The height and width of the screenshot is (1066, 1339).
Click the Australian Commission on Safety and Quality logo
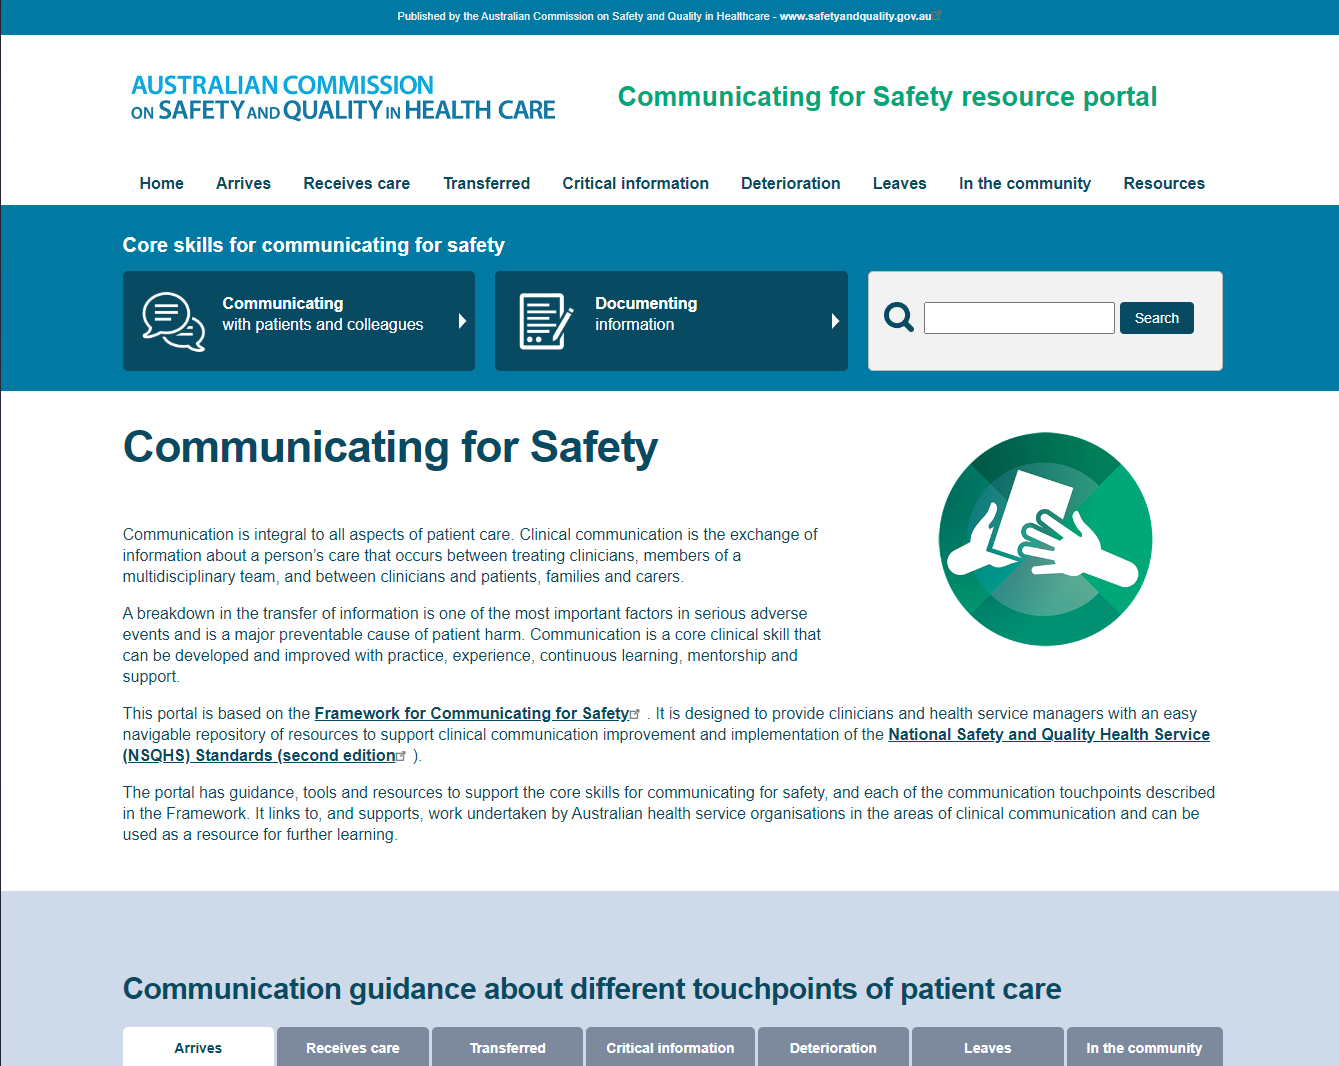click(341, 97)
